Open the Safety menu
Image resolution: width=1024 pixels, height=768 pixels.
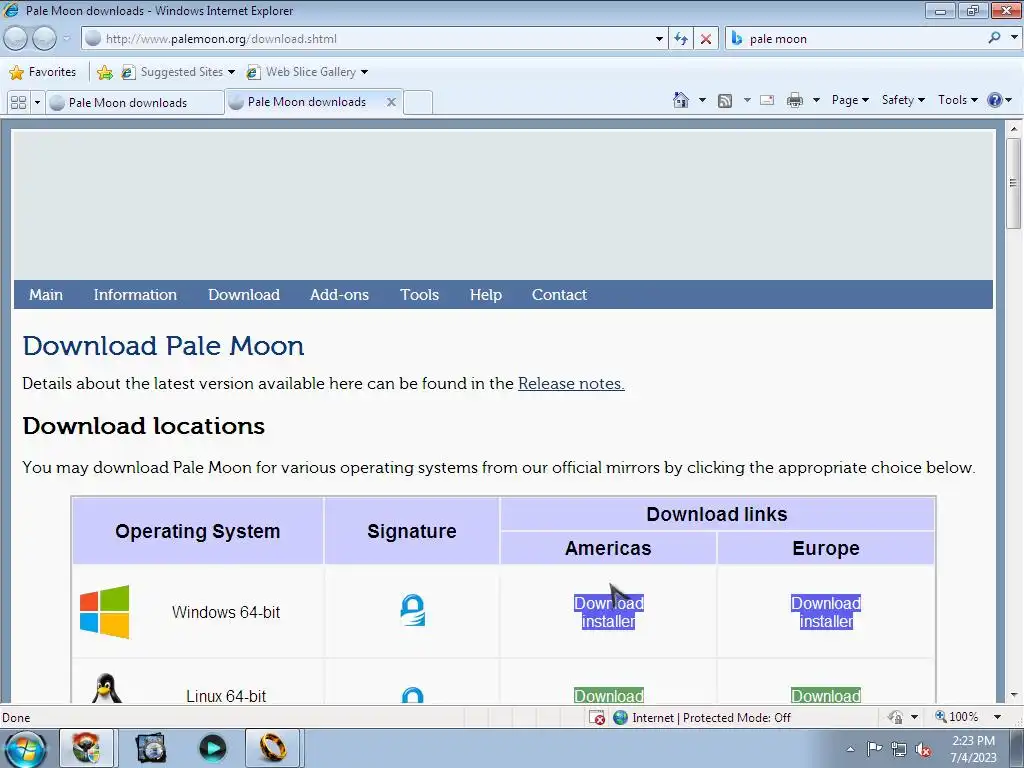tap(903, 100)
